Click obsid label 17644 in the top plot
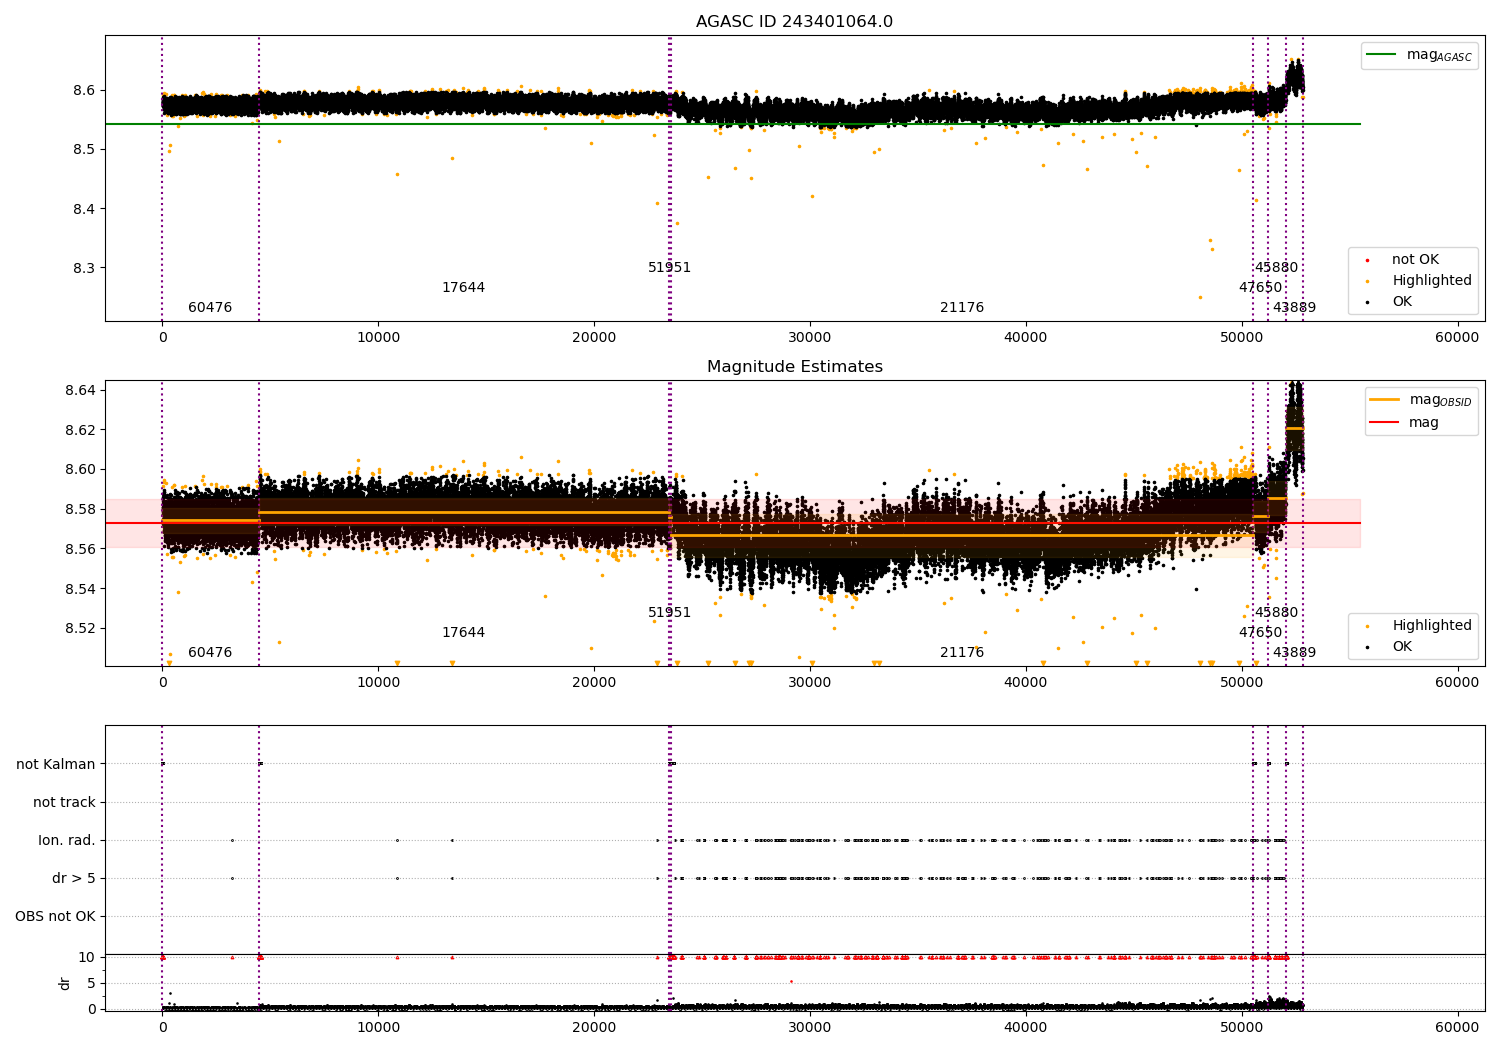The height and width of the screenshot is (1050, 1500). coord(463,288)
